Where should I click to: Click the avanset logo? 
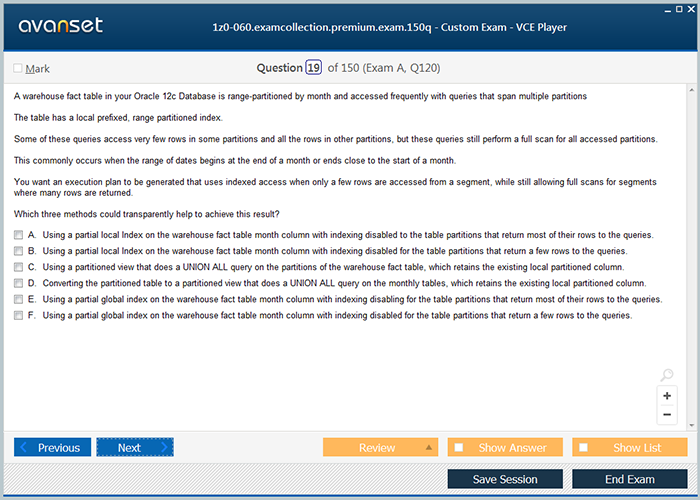point(61,25)
